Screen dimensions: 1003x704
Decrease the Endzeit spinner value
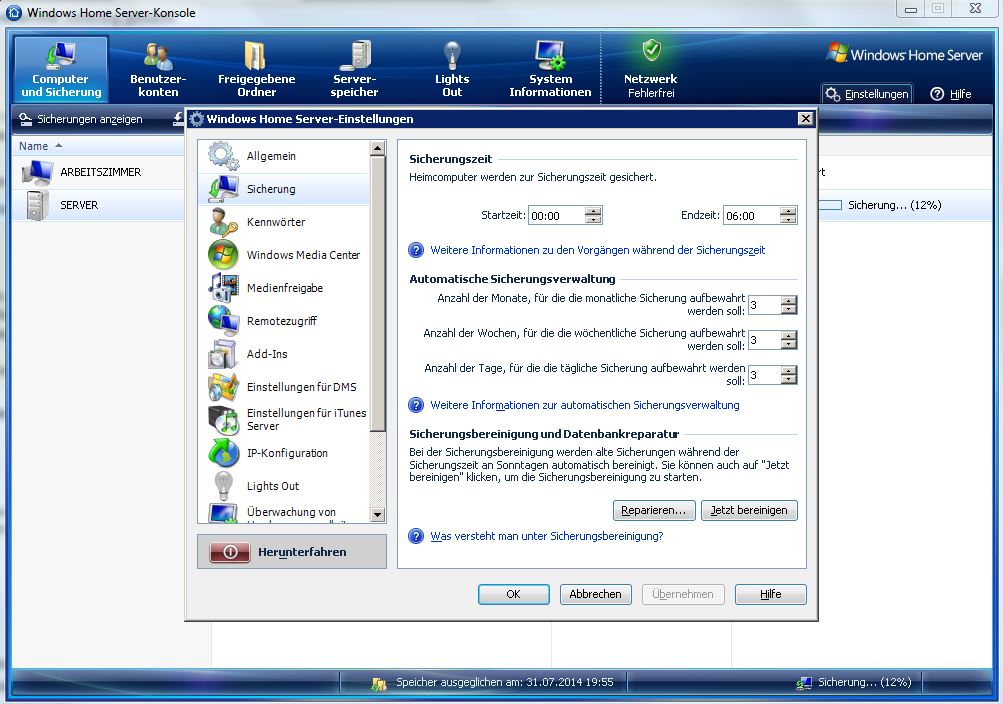tap(789, 220)
